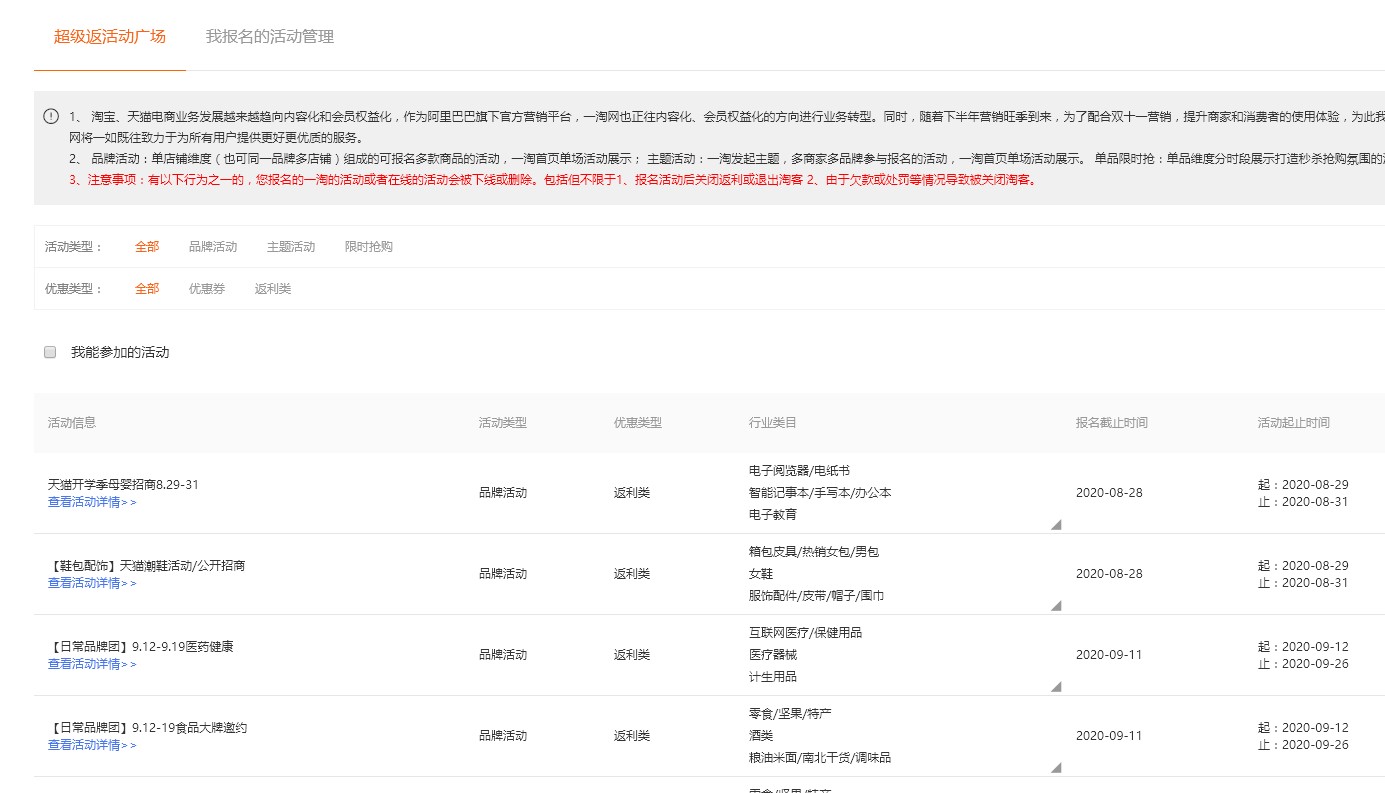Check the 我能参加的活动 checkbox

[48, 352]
